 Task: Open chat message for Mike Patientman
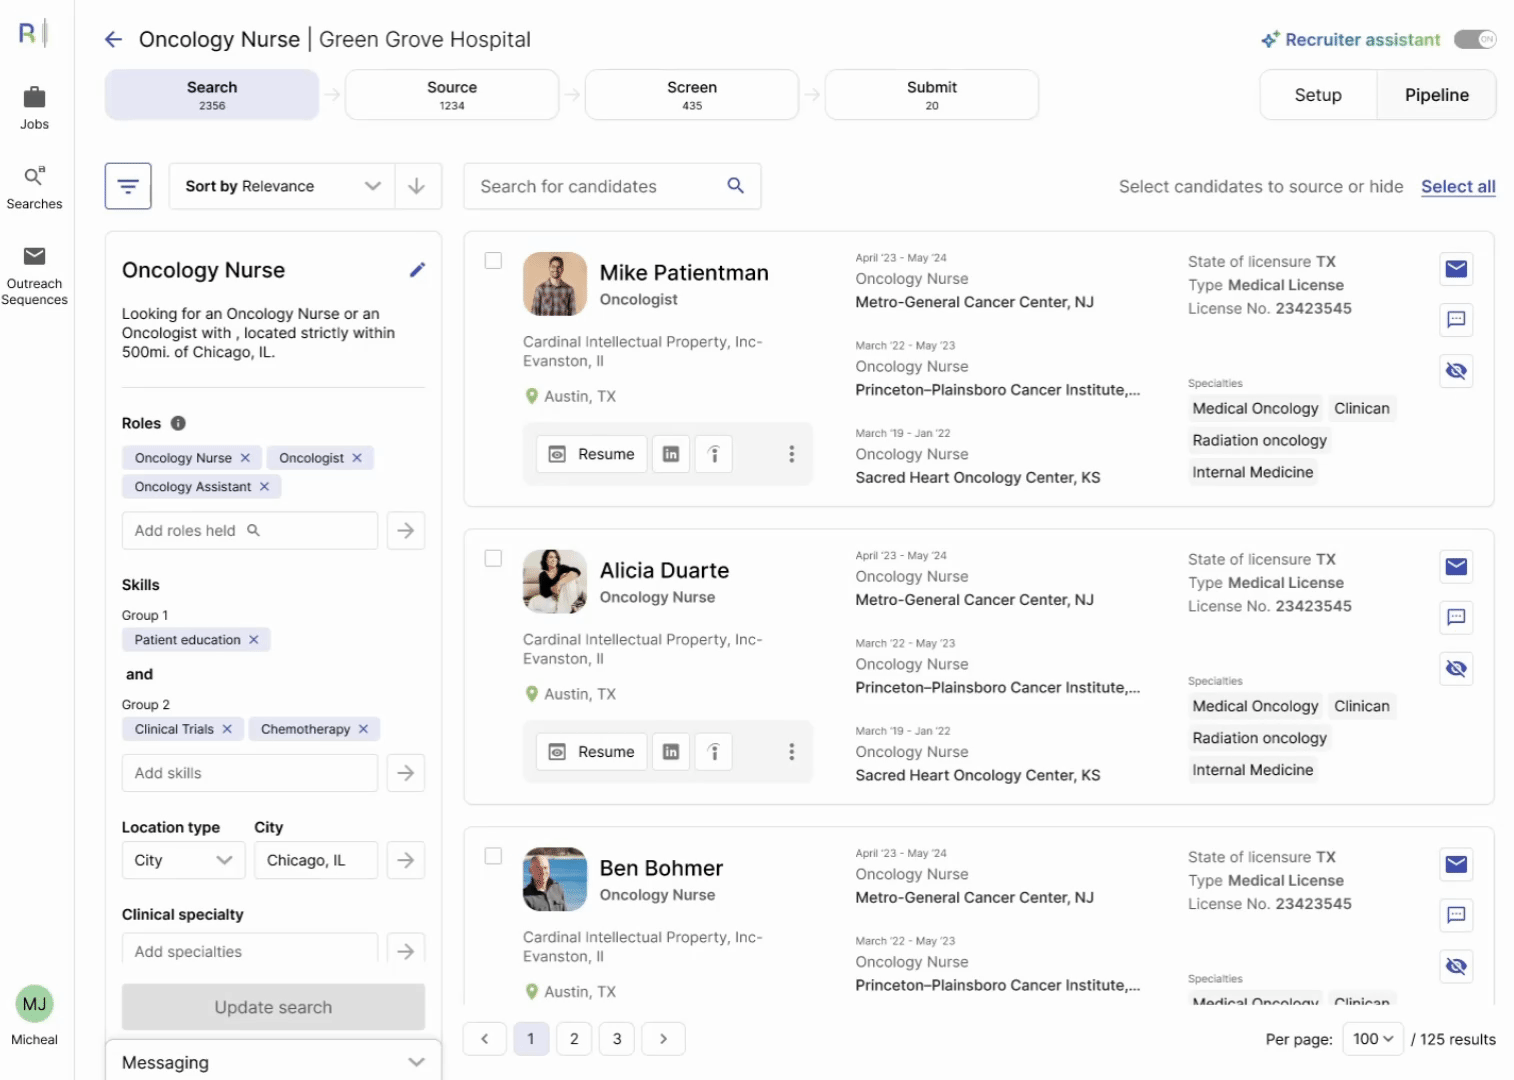[x=1456, y=320]
